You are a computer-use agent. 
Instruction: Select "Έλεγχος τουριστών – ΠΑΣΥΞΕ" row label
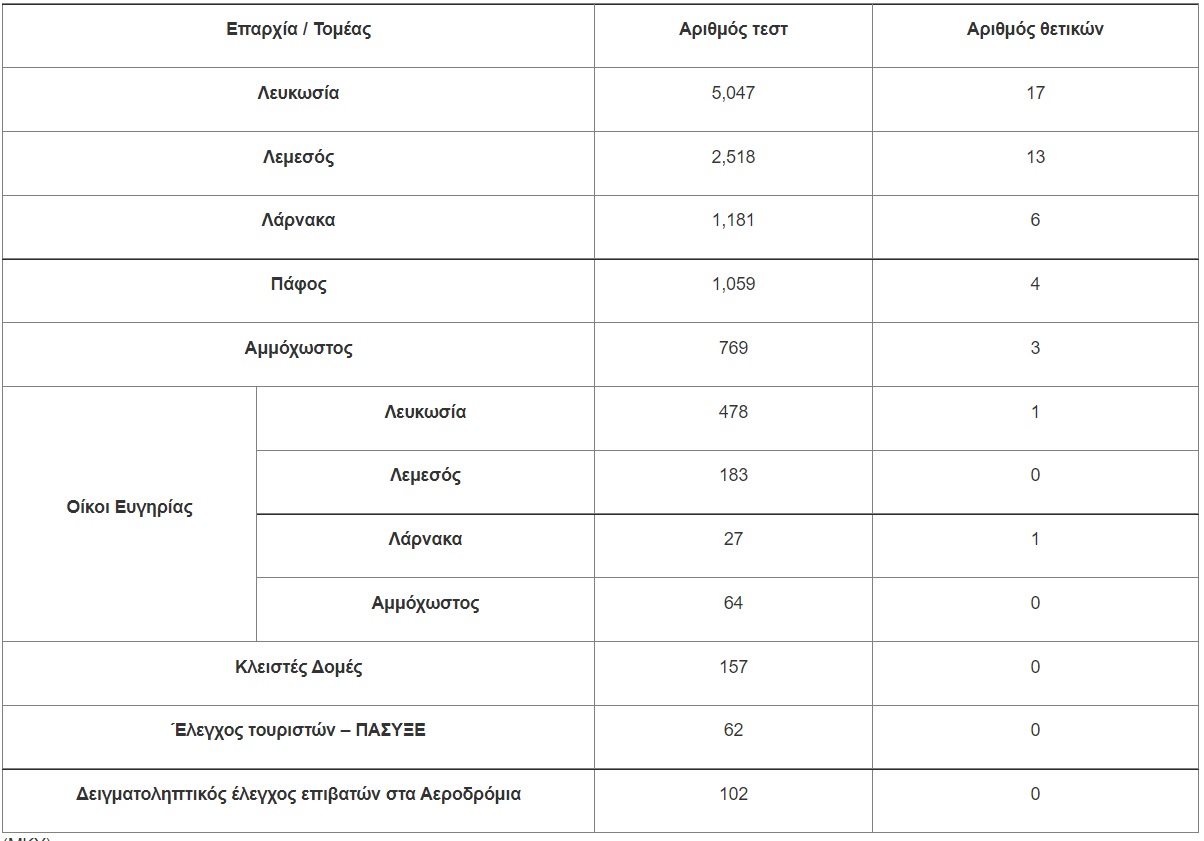pyautogui.click(x=298, y=730)
